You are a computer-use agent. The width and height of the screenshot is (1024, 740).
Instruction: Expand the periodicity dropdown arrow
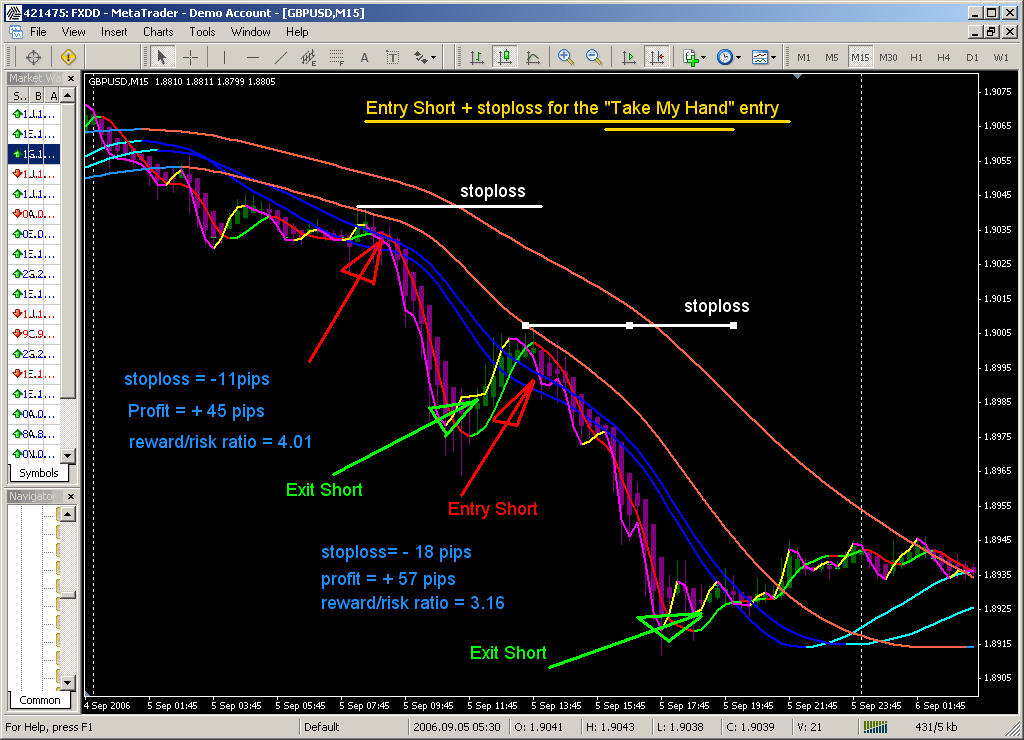pyautogui.click(x=738, y=58)
